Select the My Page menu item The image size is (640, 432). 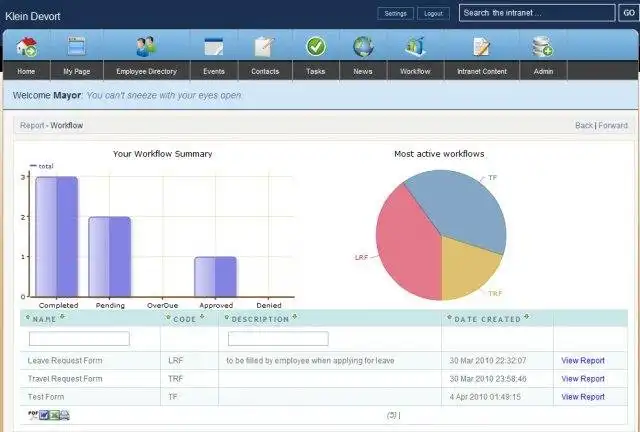tap(77, 71)
